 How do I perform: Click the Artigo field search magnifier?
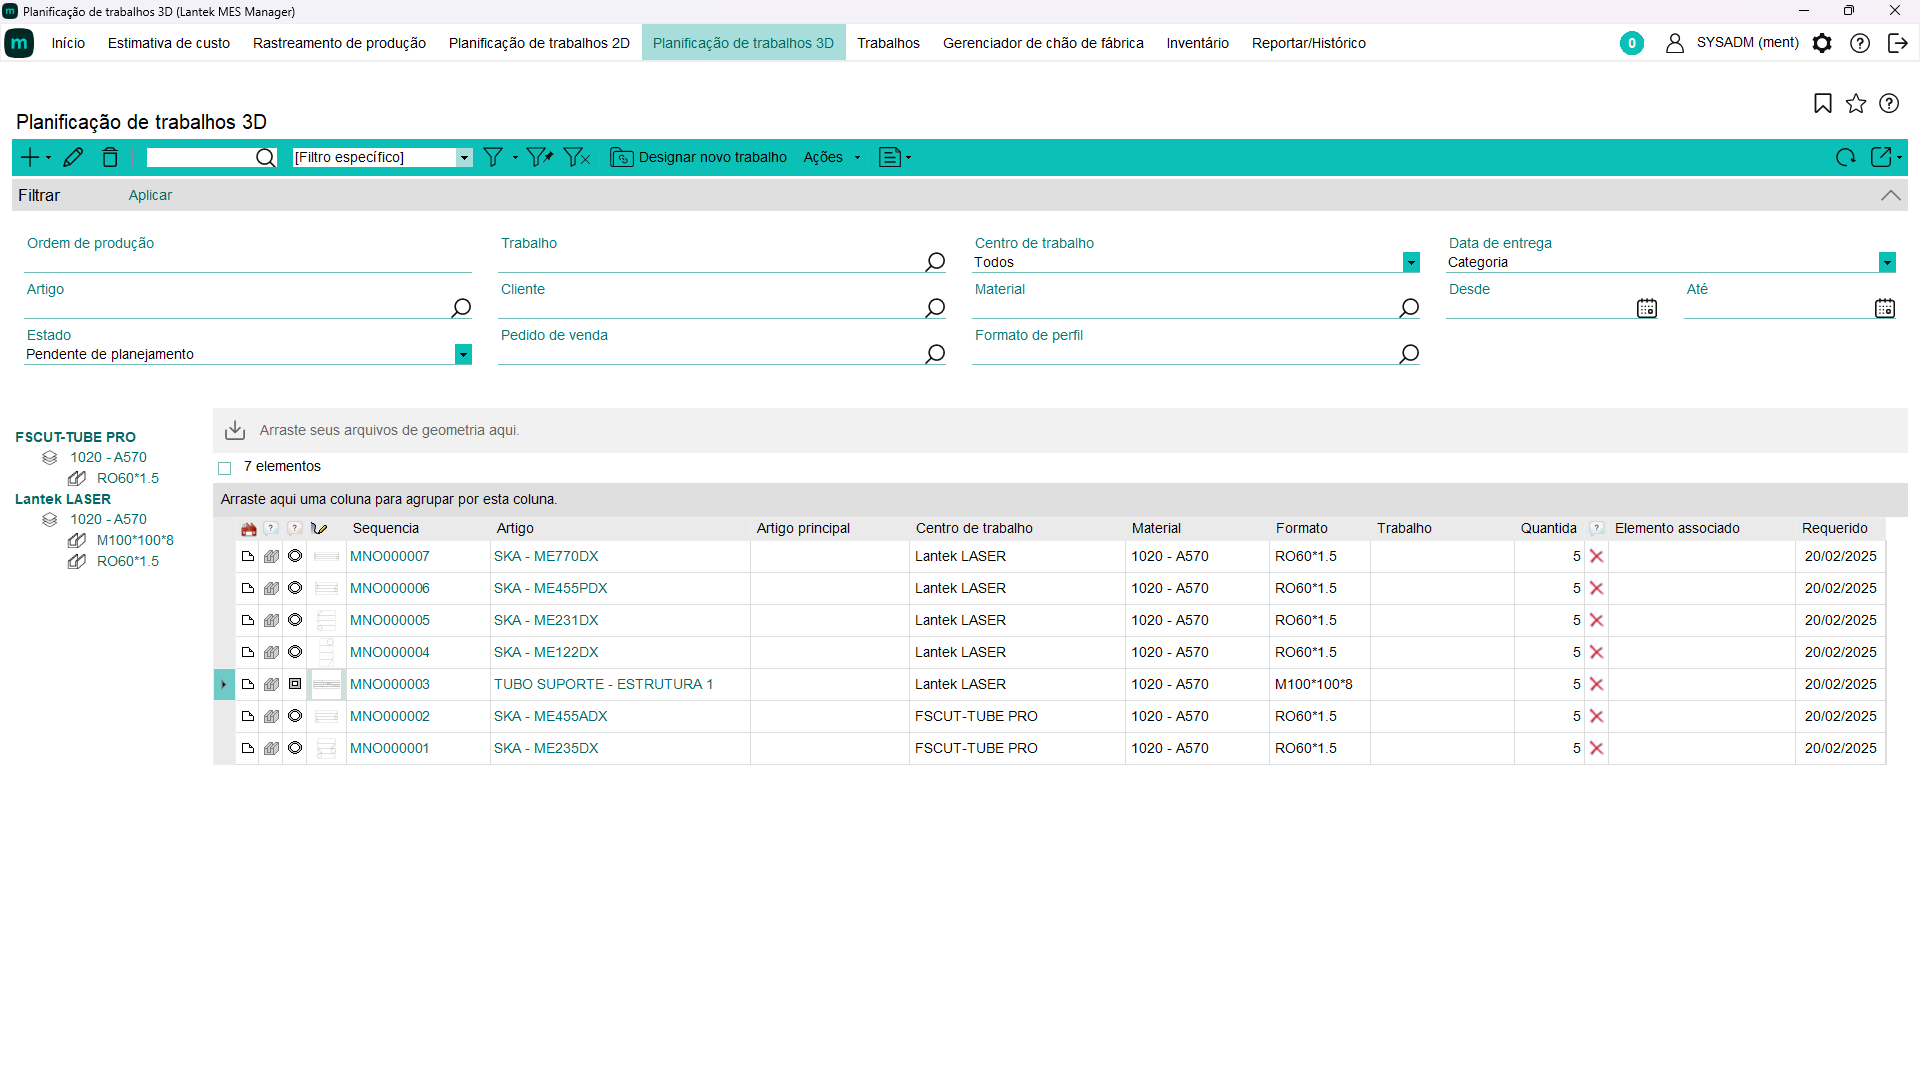click(x=461, y=308)
